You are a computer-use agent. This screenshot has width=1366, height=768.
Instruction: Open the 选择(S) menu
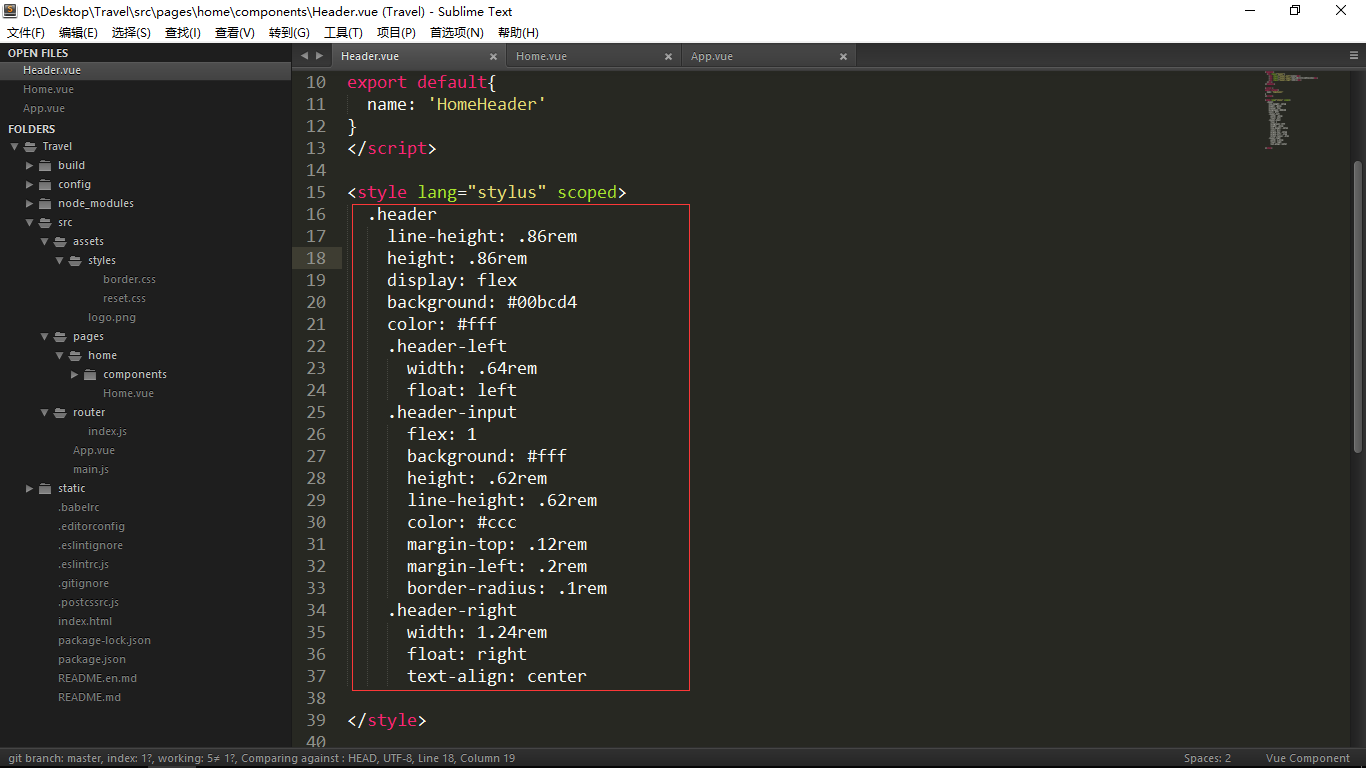(x=131, y=33)
